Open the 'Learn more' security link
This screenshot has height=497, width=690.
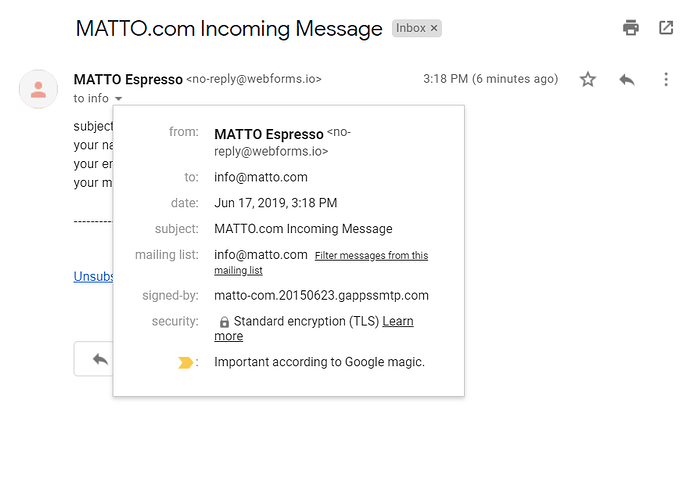click(314, 328)
